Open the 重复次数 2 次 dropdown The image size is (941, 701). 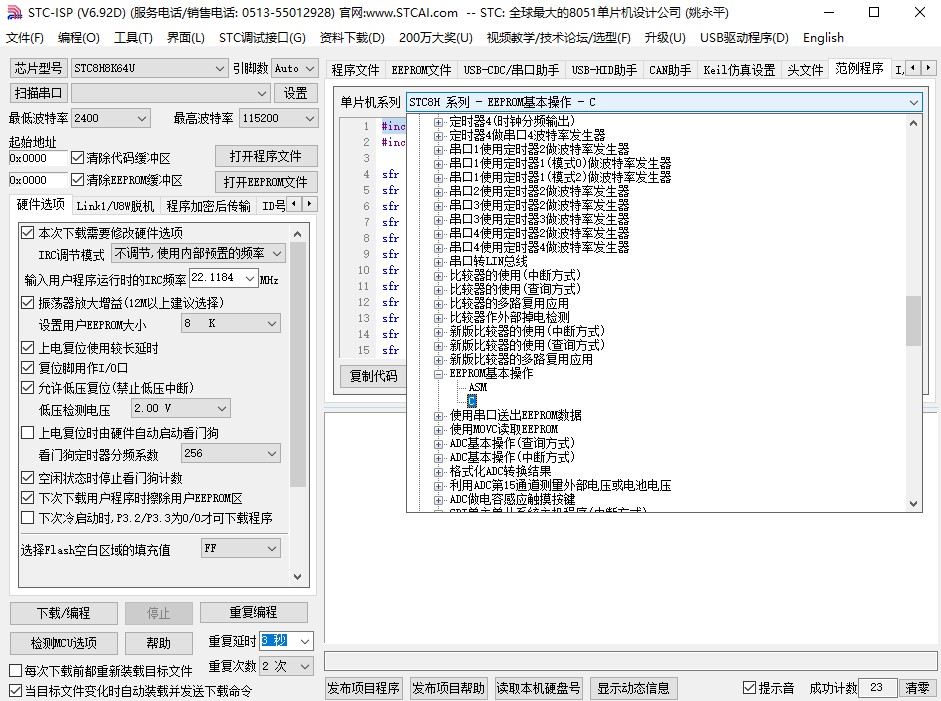[x=305, y=666]
